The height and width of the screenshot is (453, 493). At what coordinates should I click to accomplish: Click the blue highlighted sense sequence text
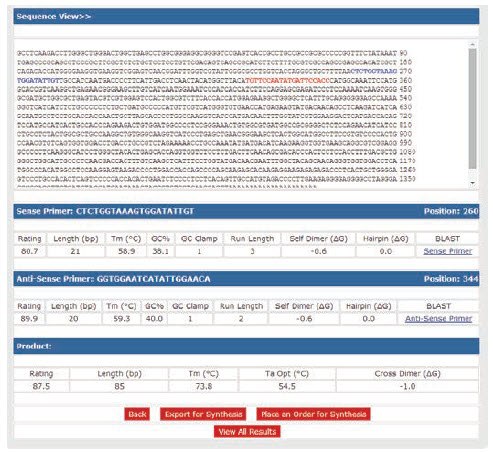pos(374,71)
